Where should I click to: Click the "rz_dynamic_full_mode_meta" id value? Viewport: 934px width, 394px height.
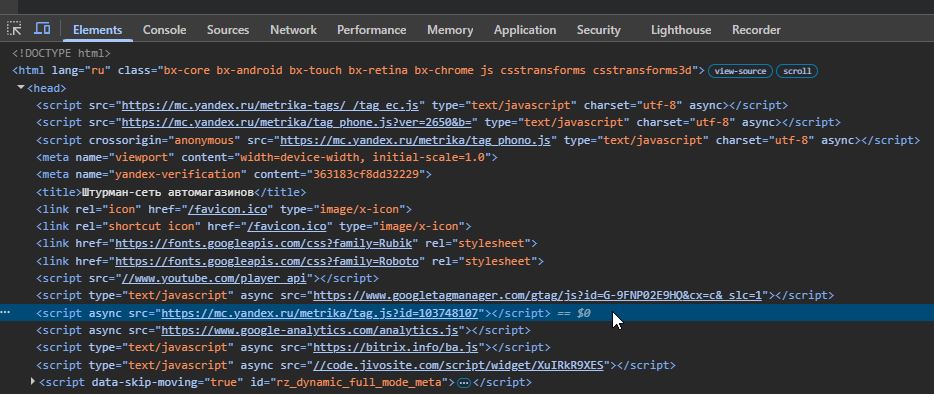[359, 382]
